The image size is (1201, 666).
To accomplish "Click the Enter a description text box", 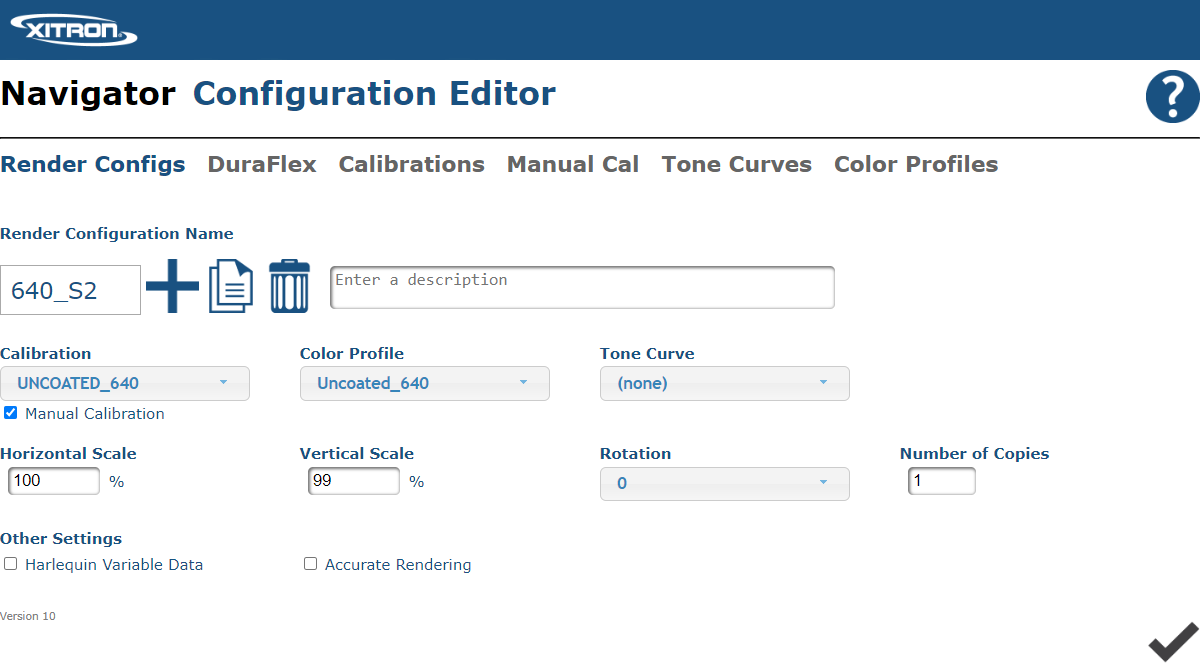I will pyautogui.click(x=582, y=287).
